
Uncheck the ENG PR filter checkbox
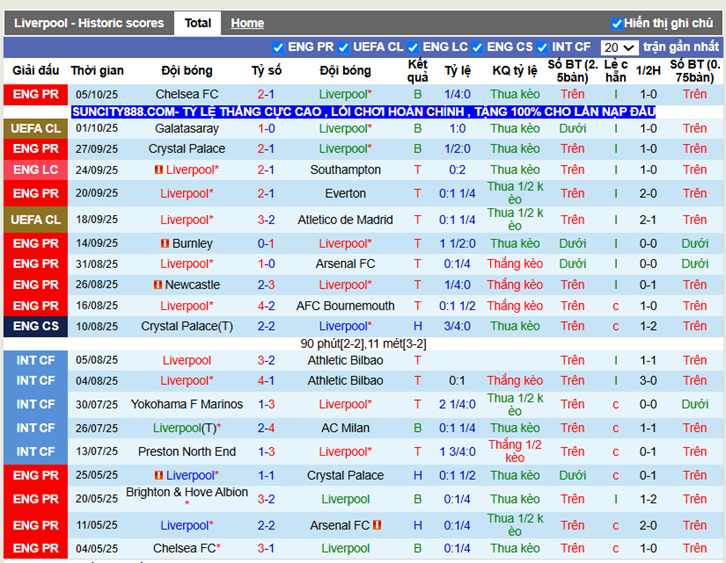click(278, 47)
